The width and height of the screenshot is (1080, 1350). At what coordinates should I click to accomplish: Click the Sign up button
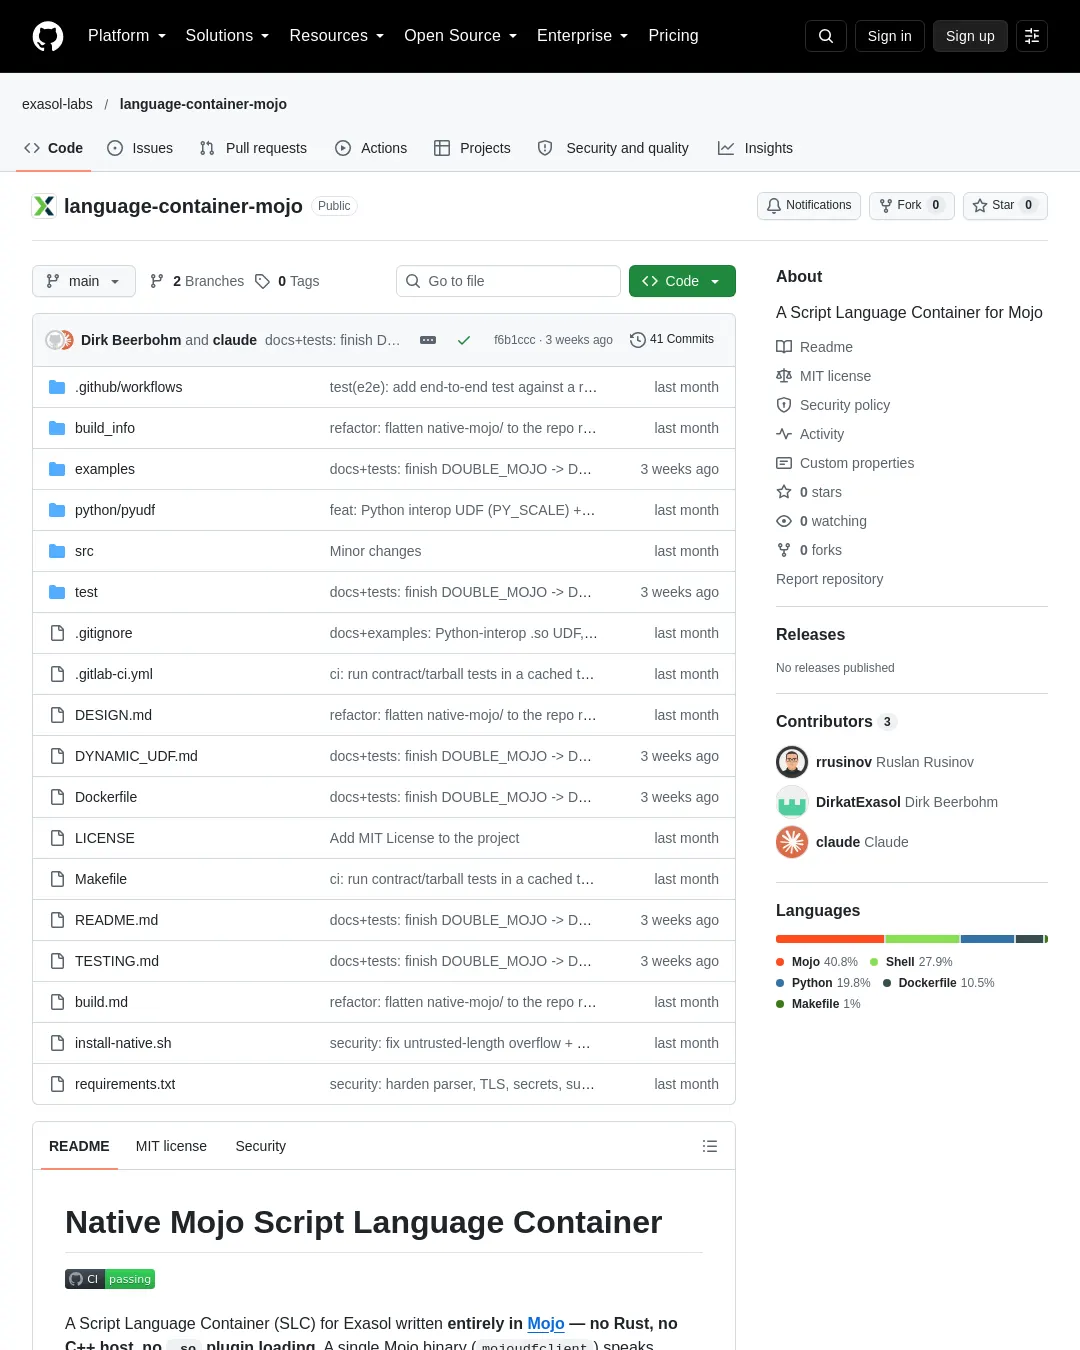click(x=970, y=36)
